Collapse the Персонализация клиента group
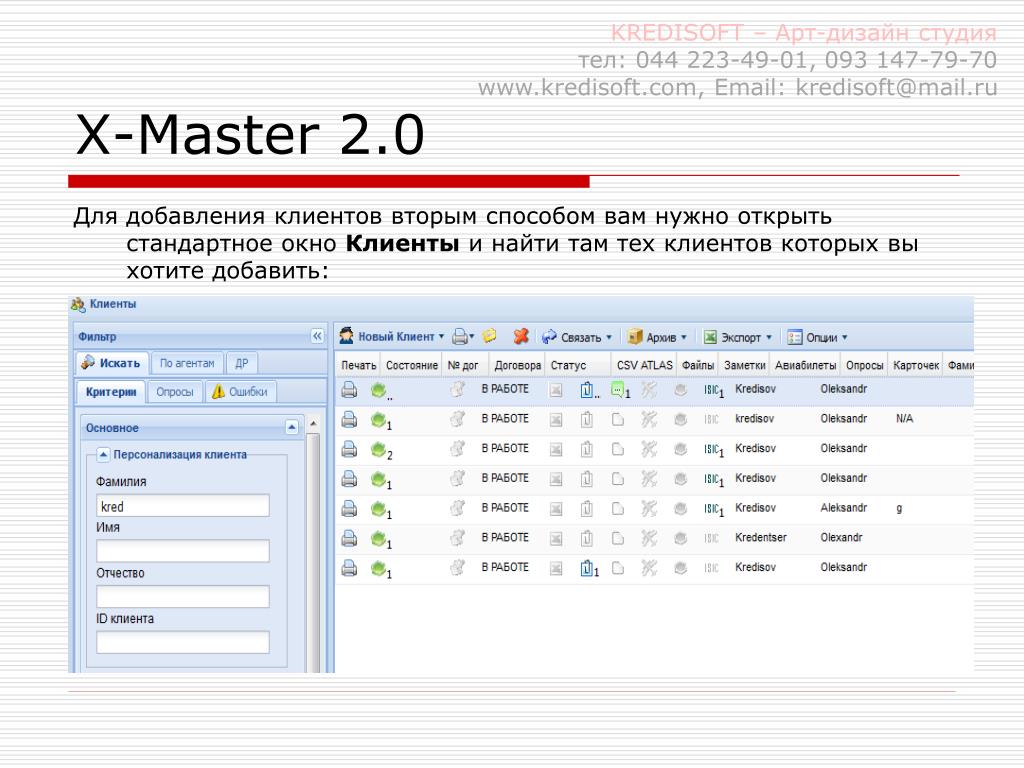This screenshot has height=768, width=1024. pyautogui.click(x=103, y=455)
